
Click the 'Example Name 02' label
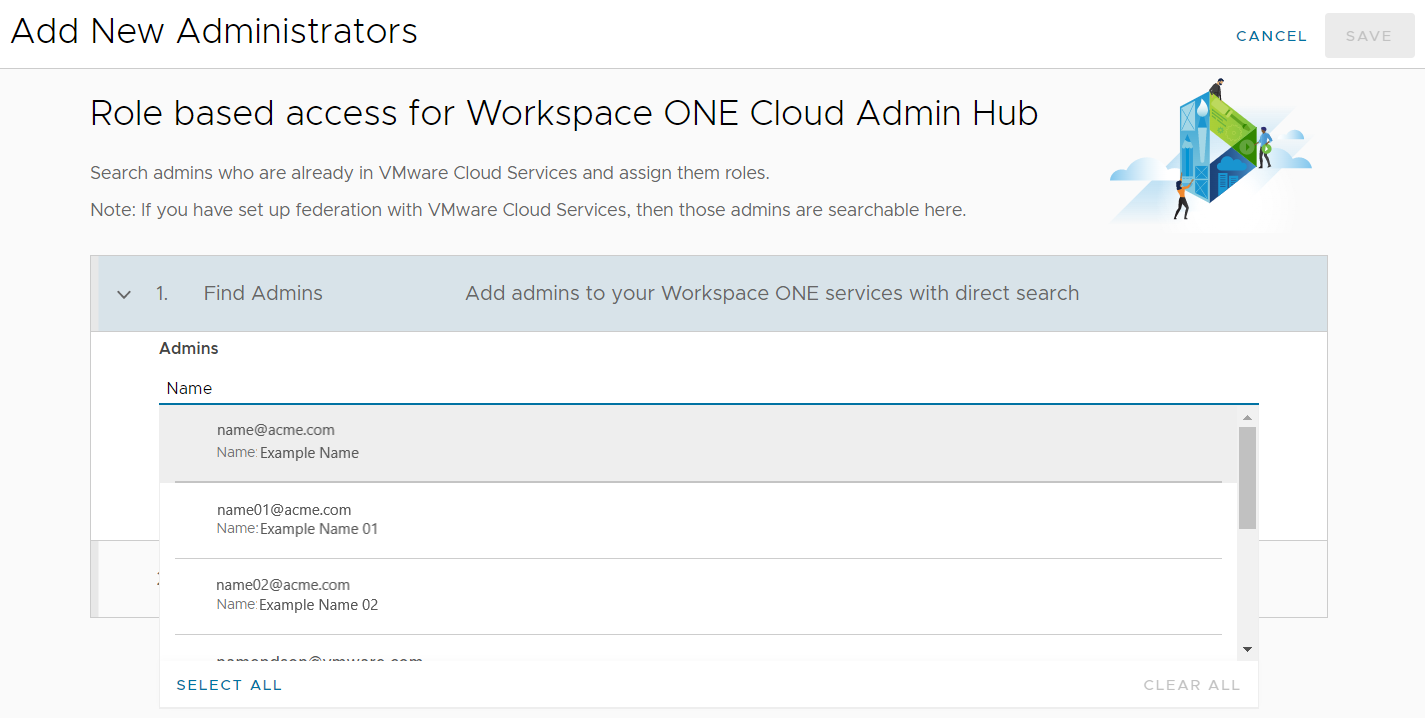(319, 605)
